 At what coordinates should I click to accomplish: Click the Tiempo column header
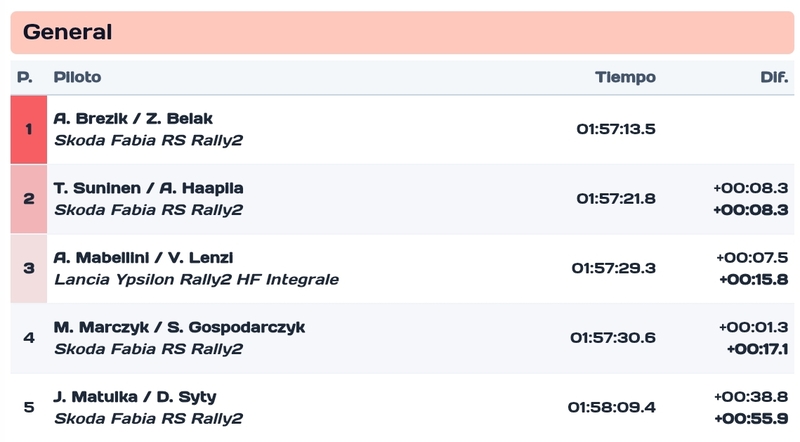pos(625,77)
